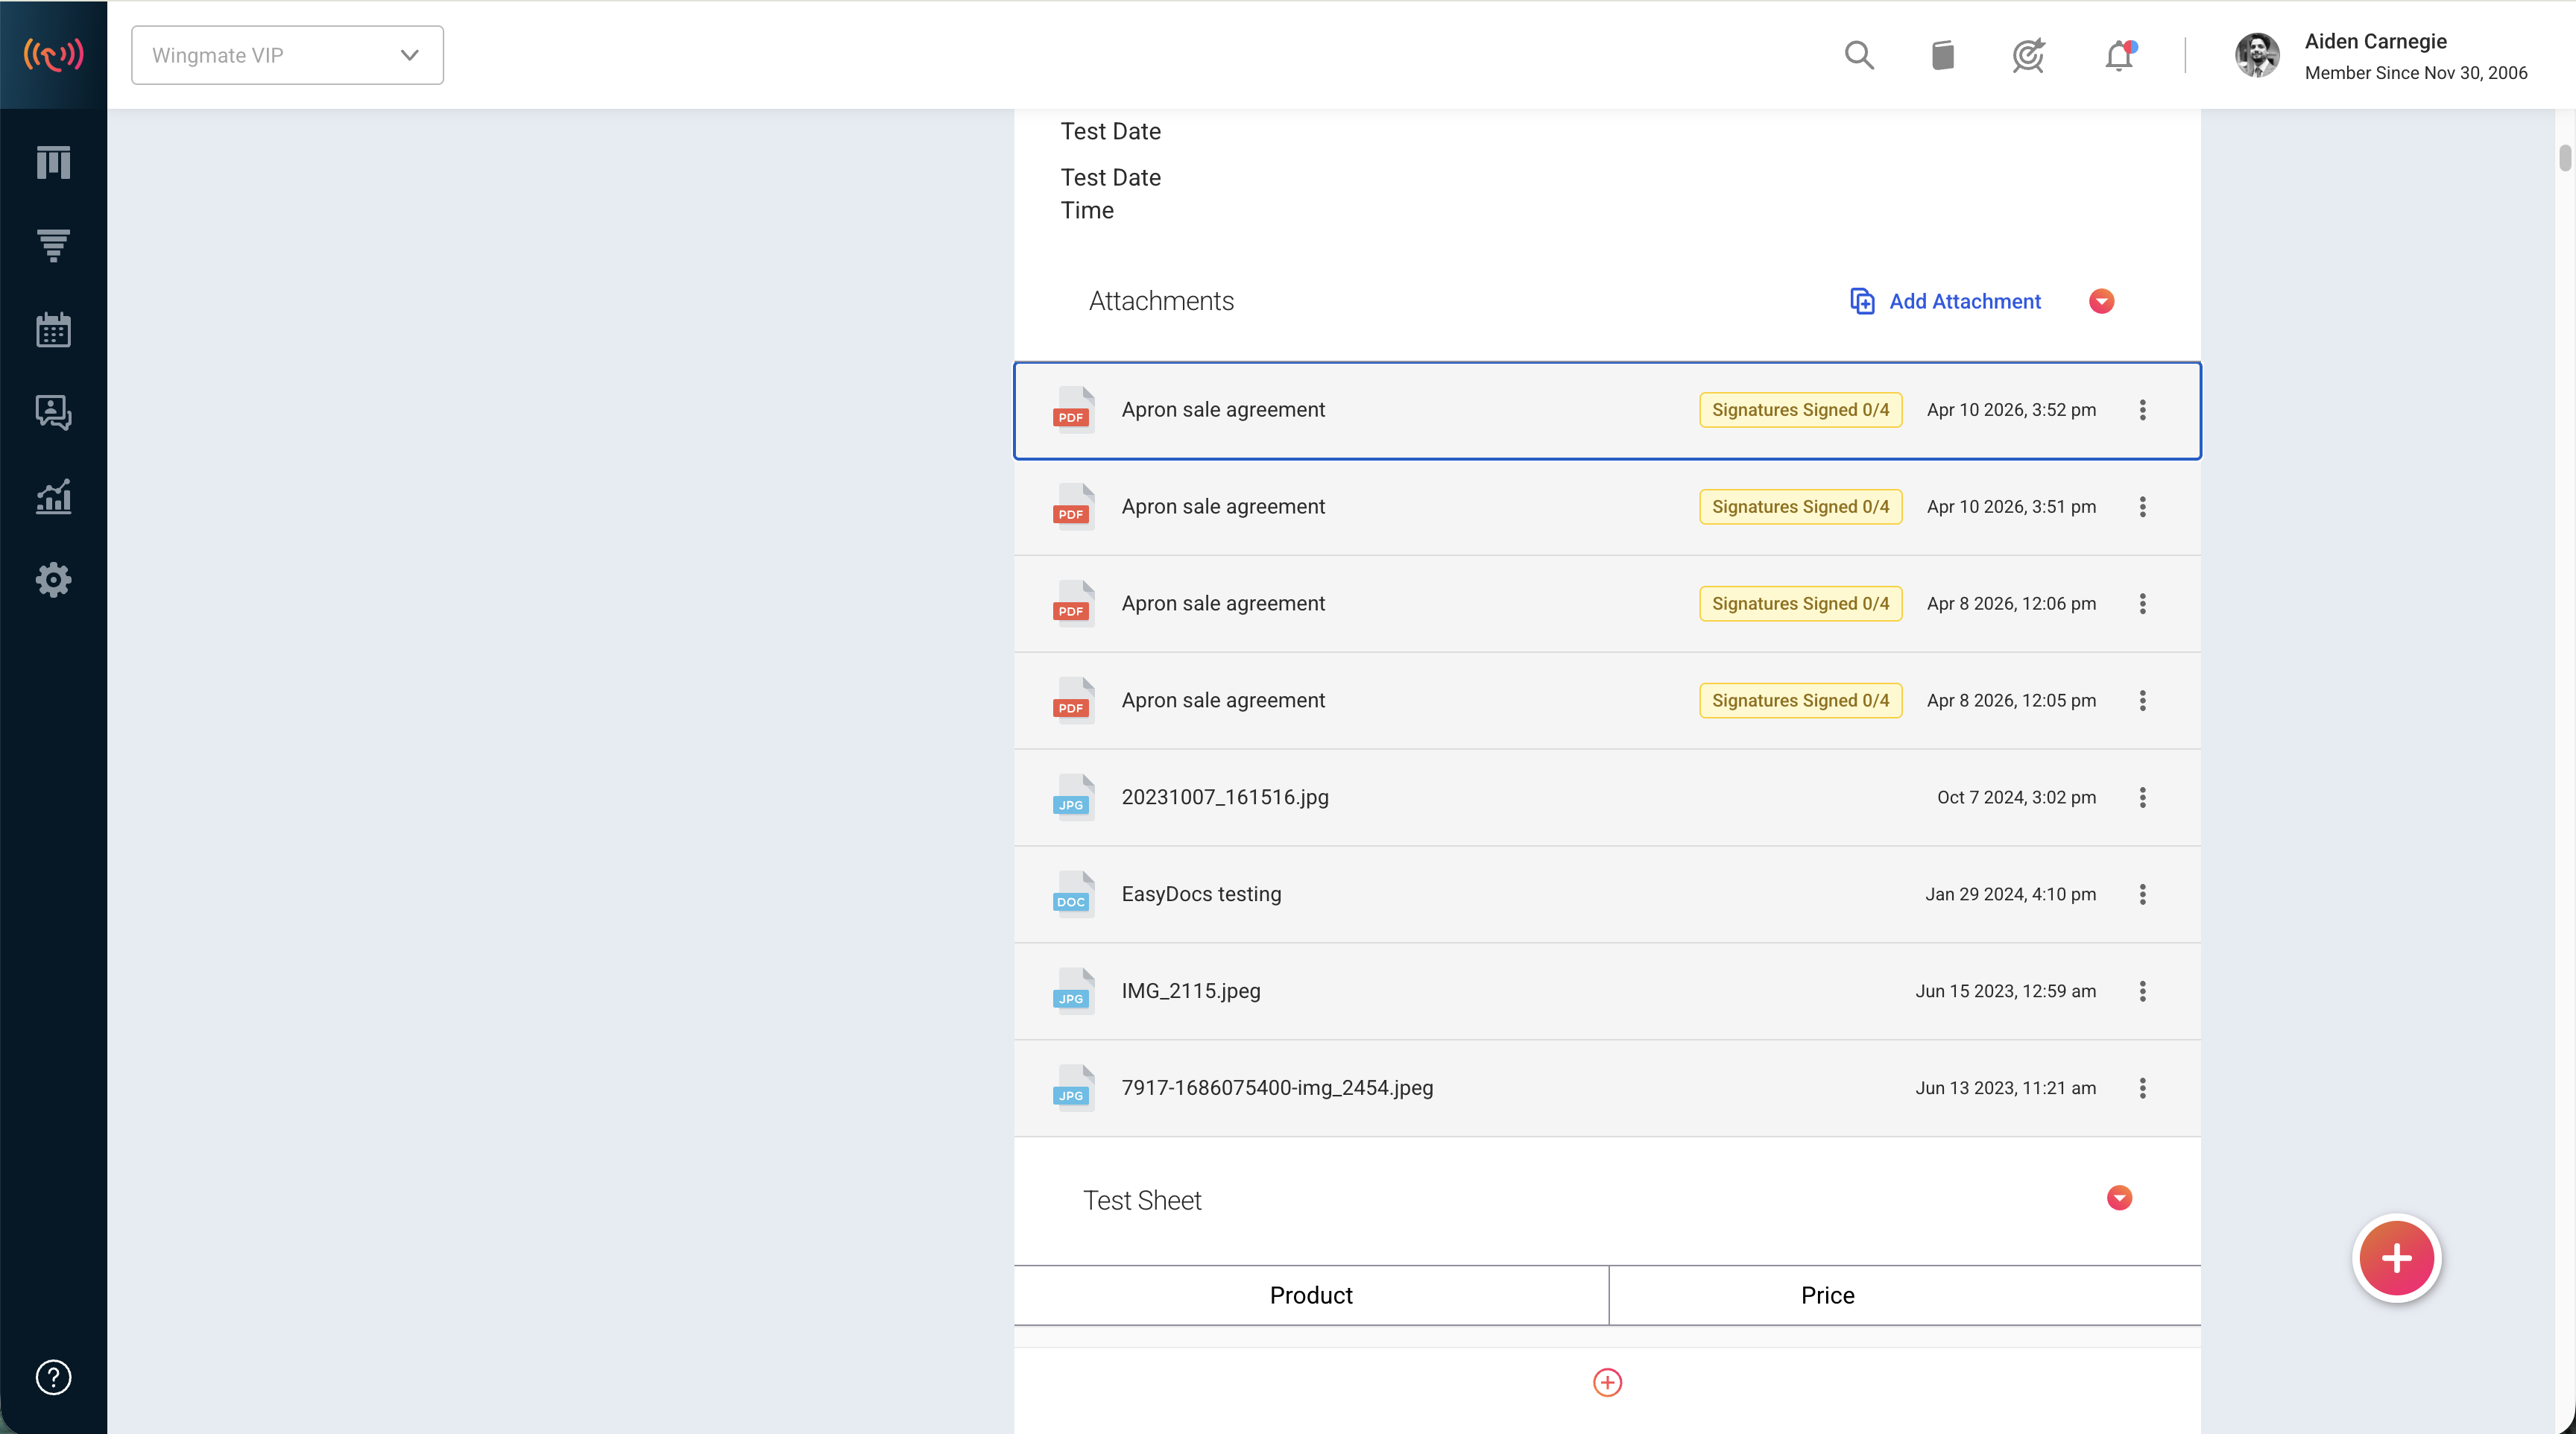
Task: Open the calendar sidebar icon
Action: (53, 329)
